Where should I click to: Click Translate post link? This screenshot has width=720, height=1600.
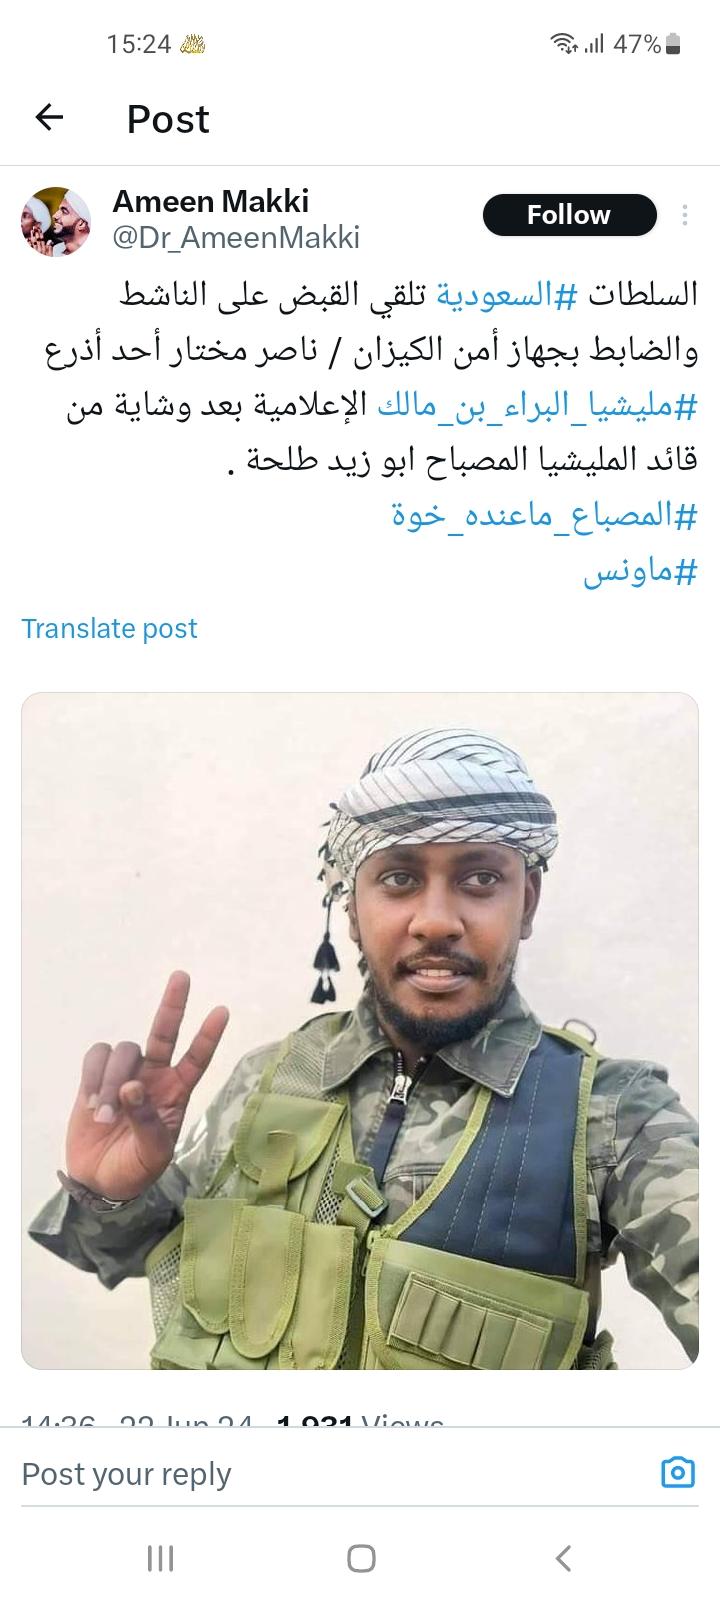coord(109,628)
